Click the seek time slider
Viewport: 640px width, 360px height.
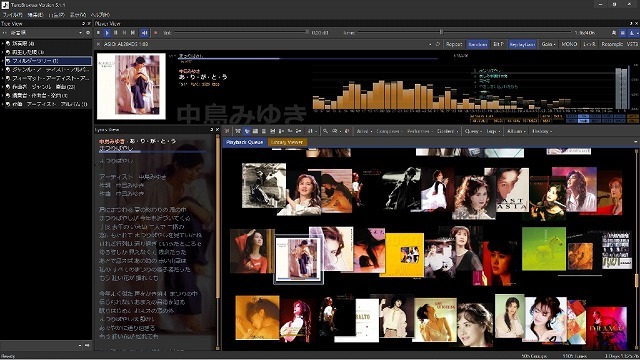click(464, 33)
